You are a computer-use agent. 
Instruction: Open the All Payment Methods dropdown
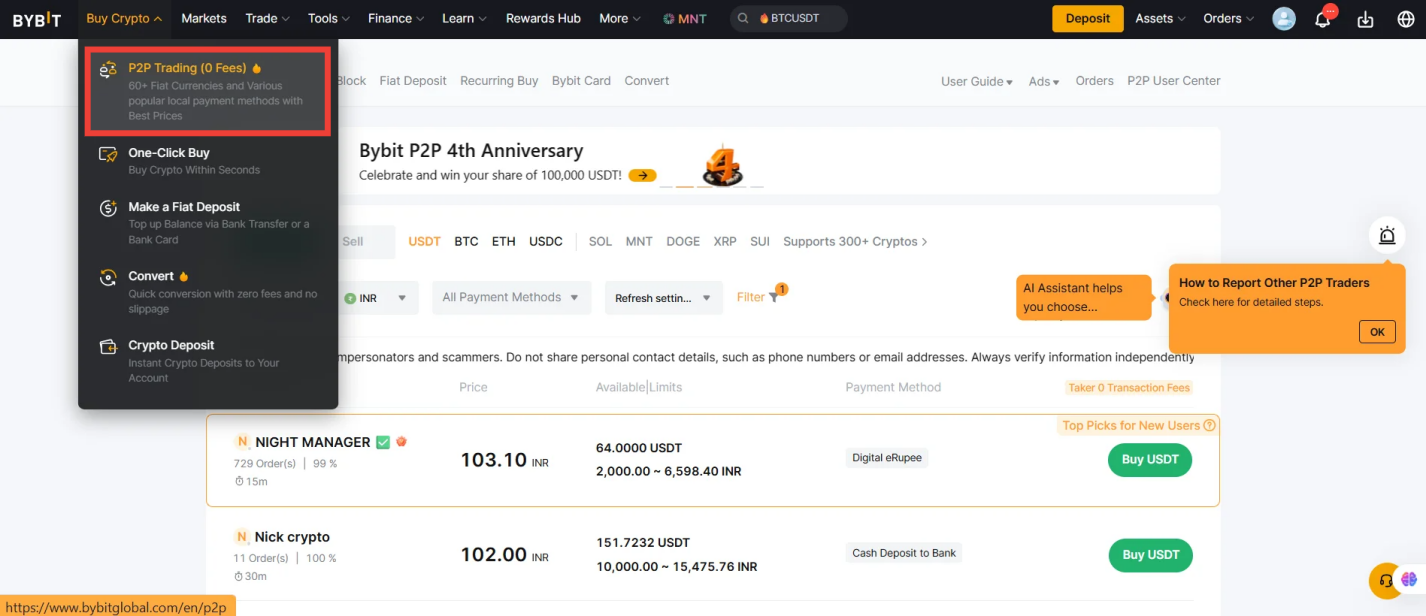tap(511, 297)
